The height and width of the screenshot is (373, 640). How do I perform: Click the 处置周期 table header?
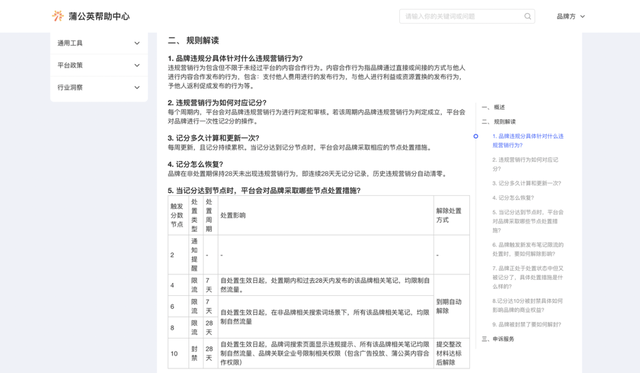210,215
